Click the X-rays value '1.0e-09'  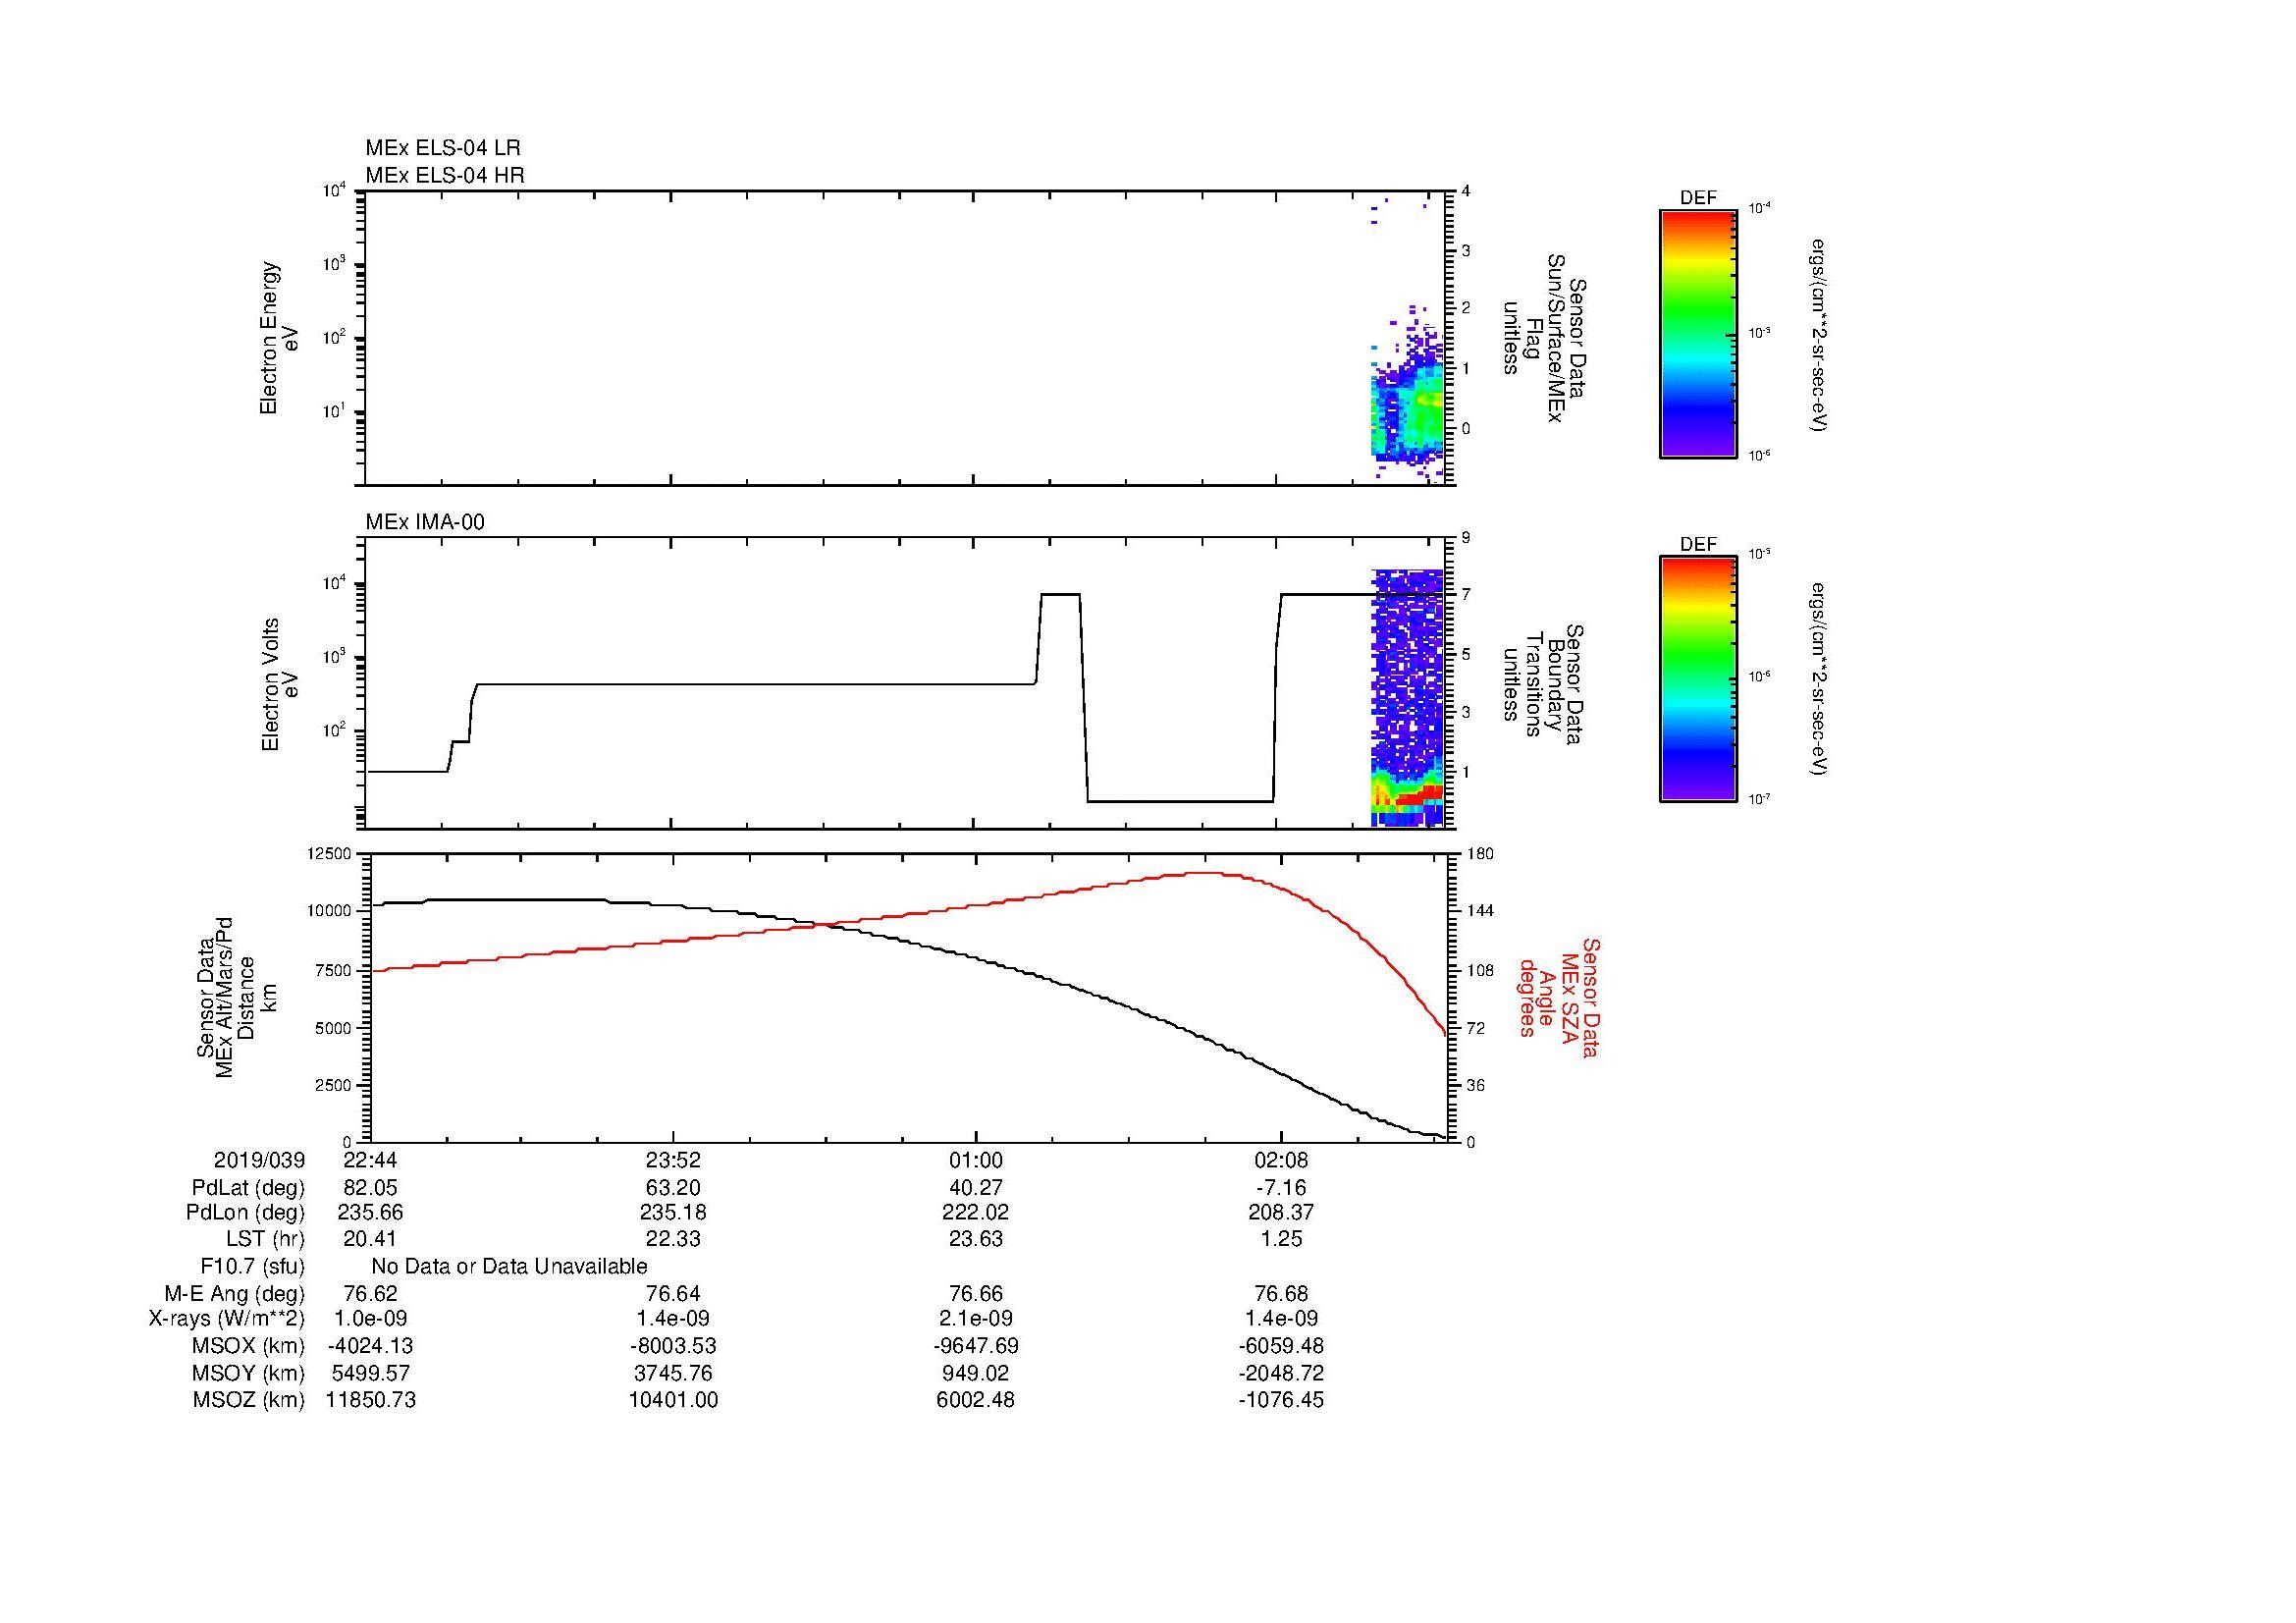point(370,1319)
